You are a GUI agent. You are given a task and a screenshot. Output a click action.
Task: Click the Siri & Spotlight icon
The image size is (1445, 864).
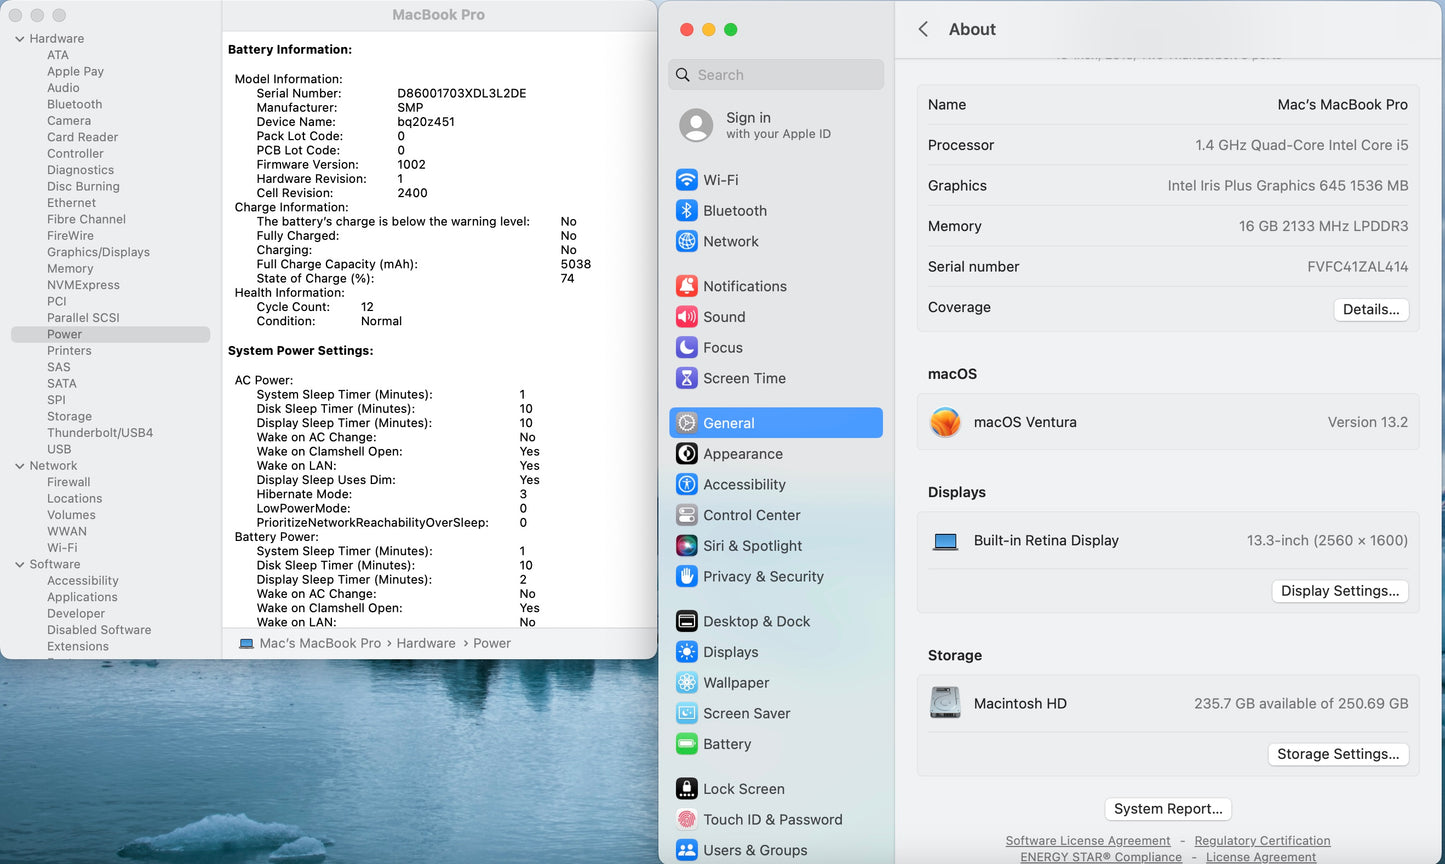click(687, 545)
